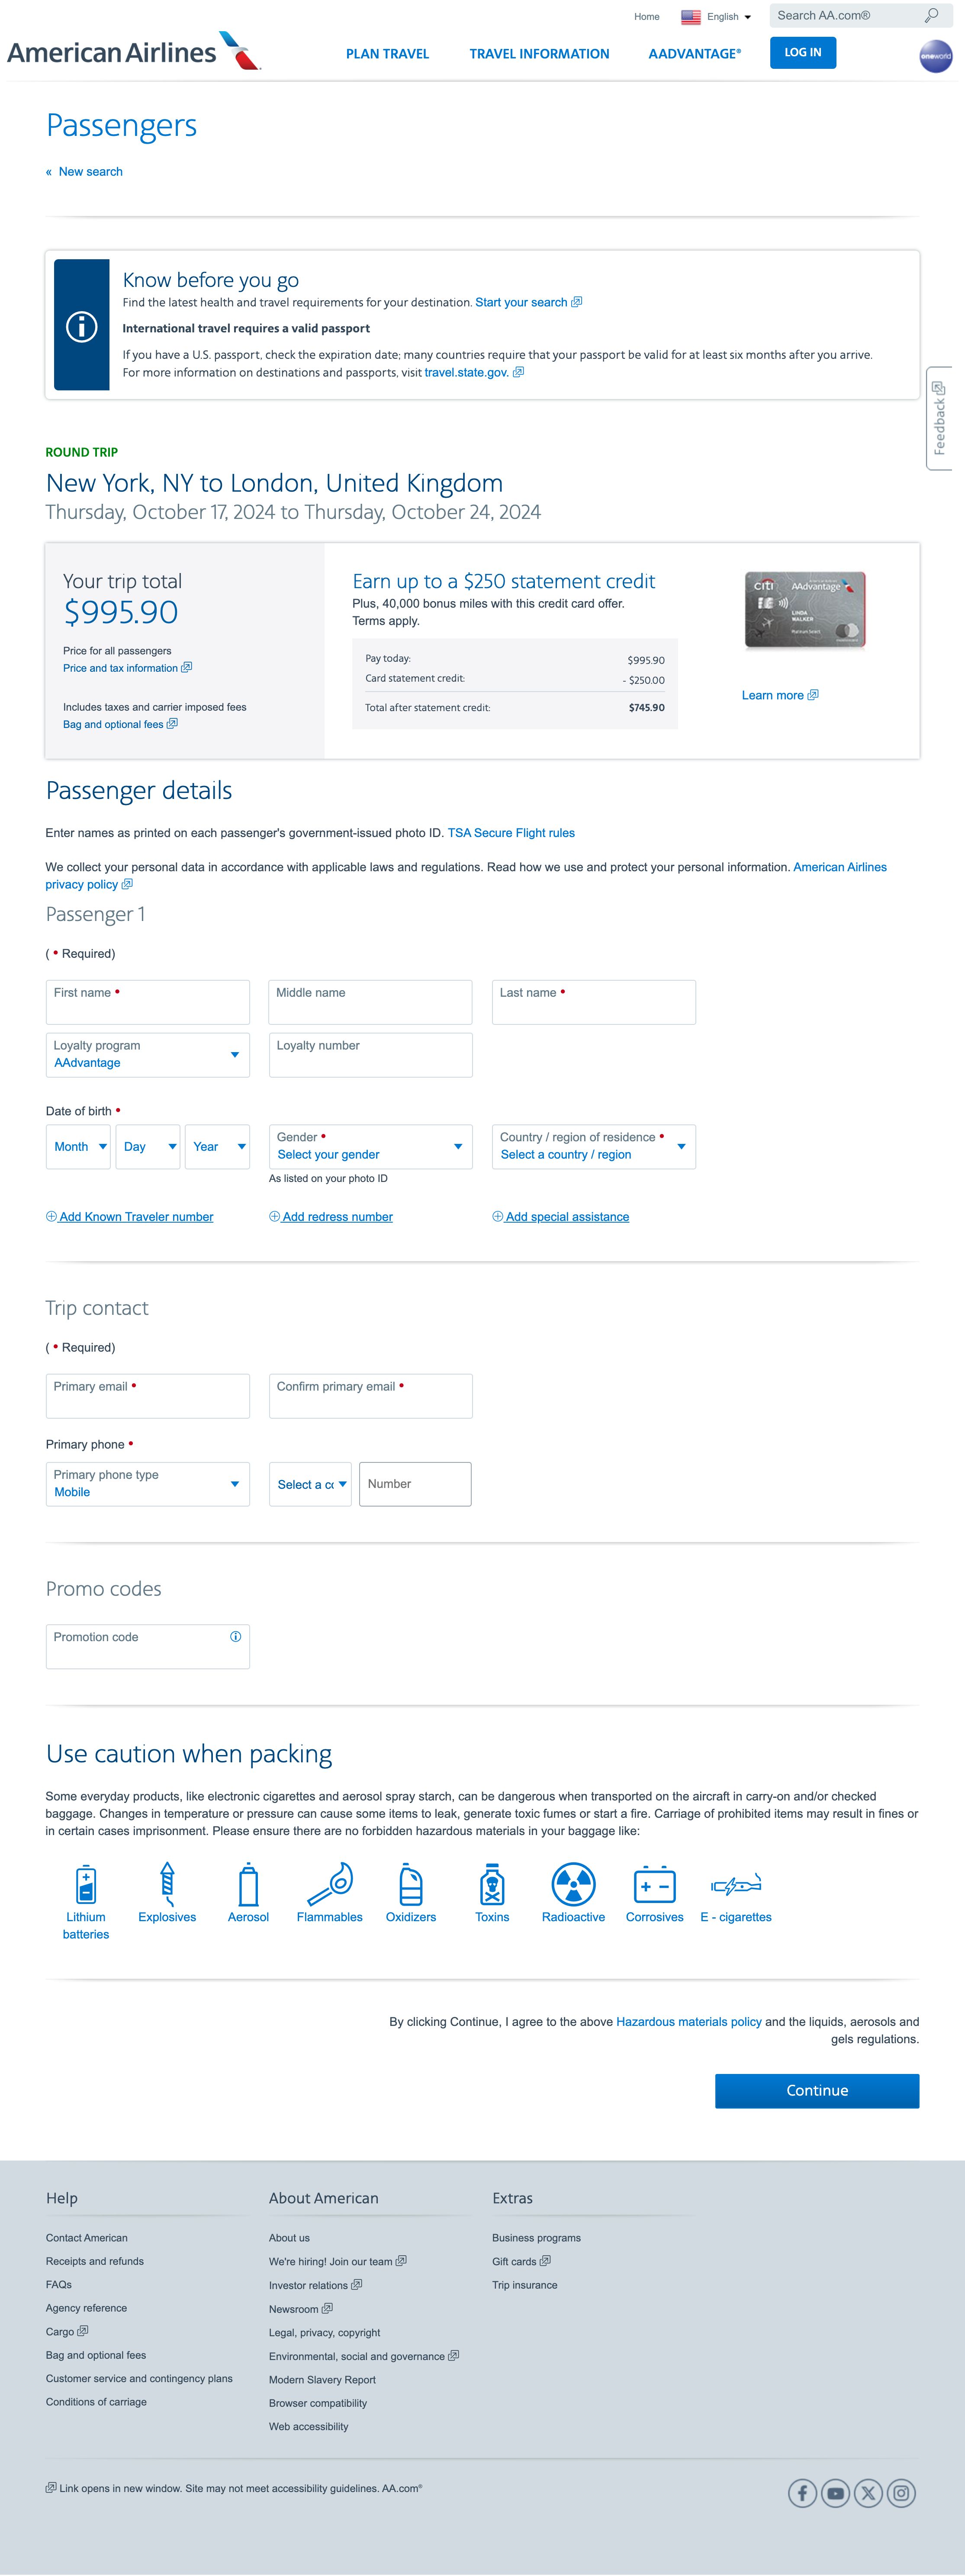The image size is (965, 2576).
Task: Open the YouTube social icon
Action: click(835, 2493)
